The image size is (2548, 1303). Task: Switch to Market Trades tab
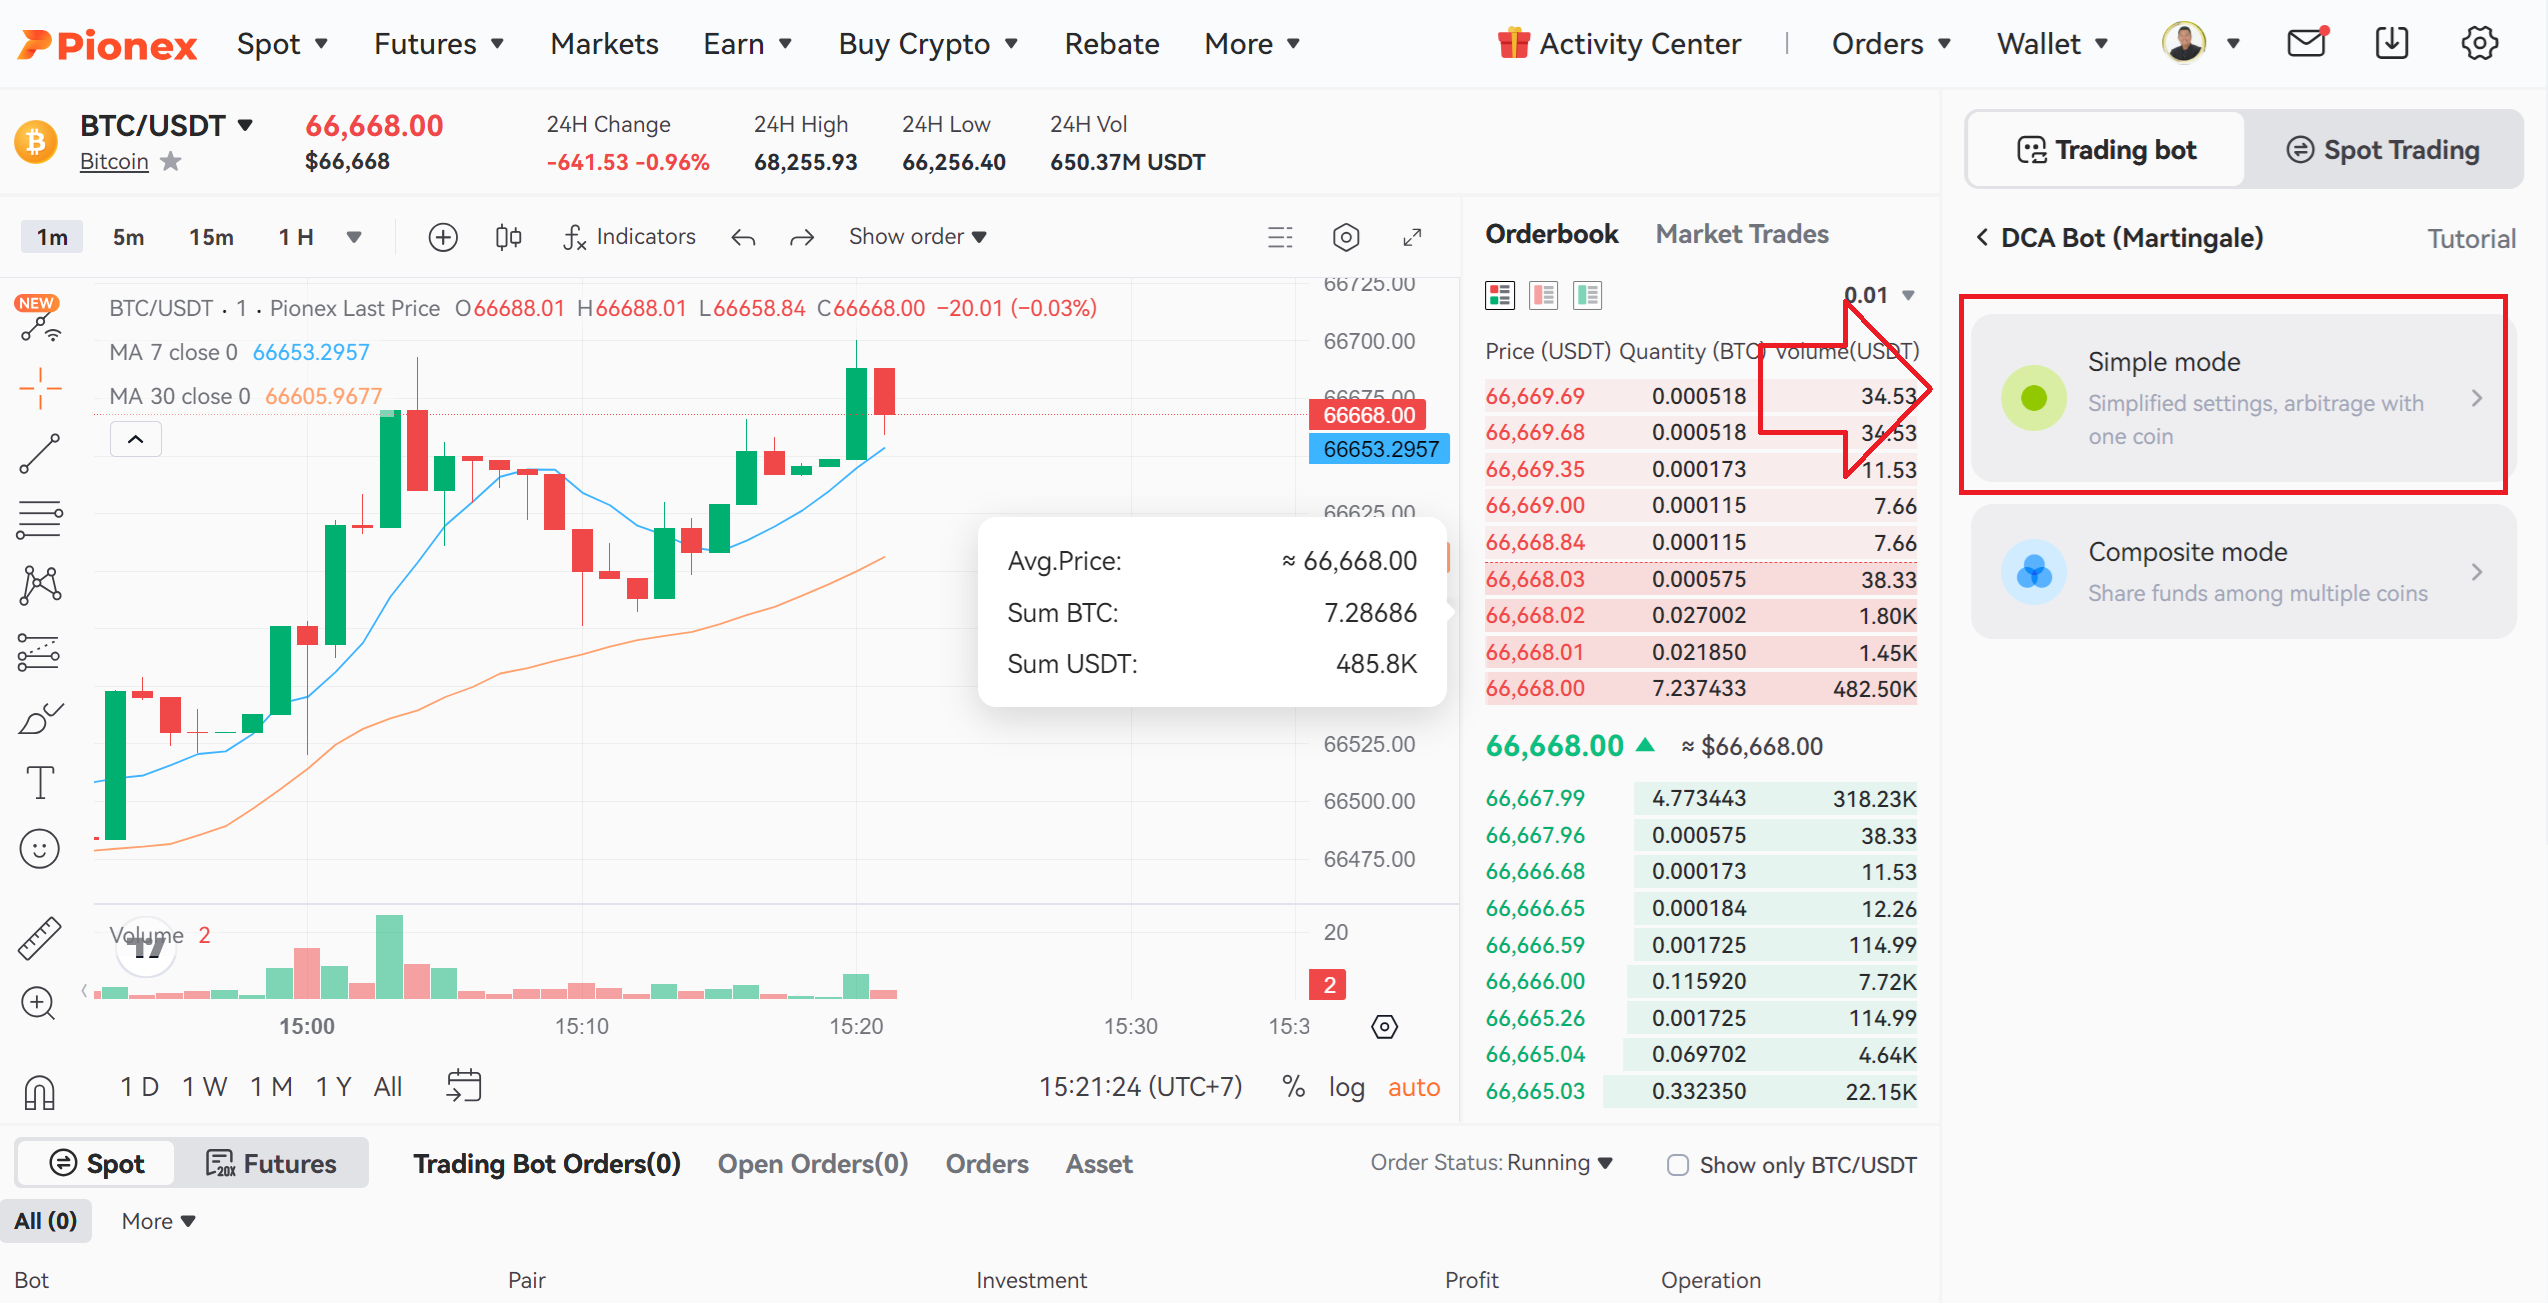pyautogui.click(x=1742, y=234)
